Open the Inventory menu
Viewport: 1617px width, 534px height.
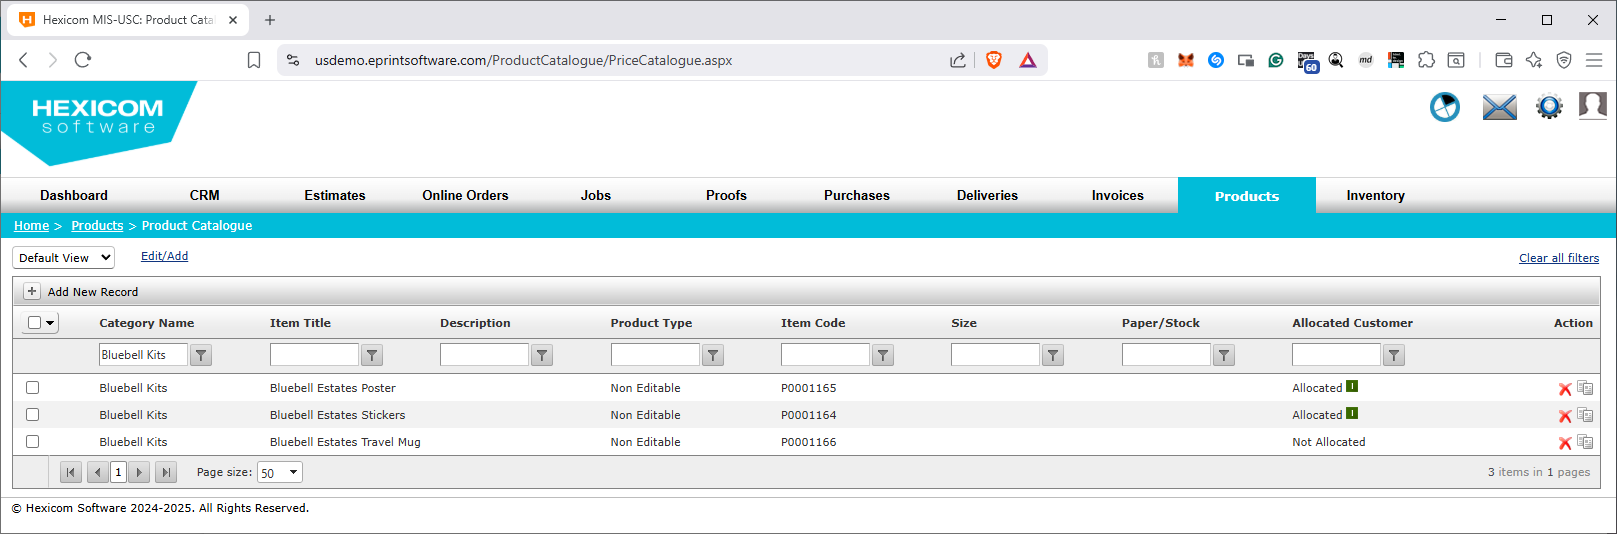(1375, 196)
